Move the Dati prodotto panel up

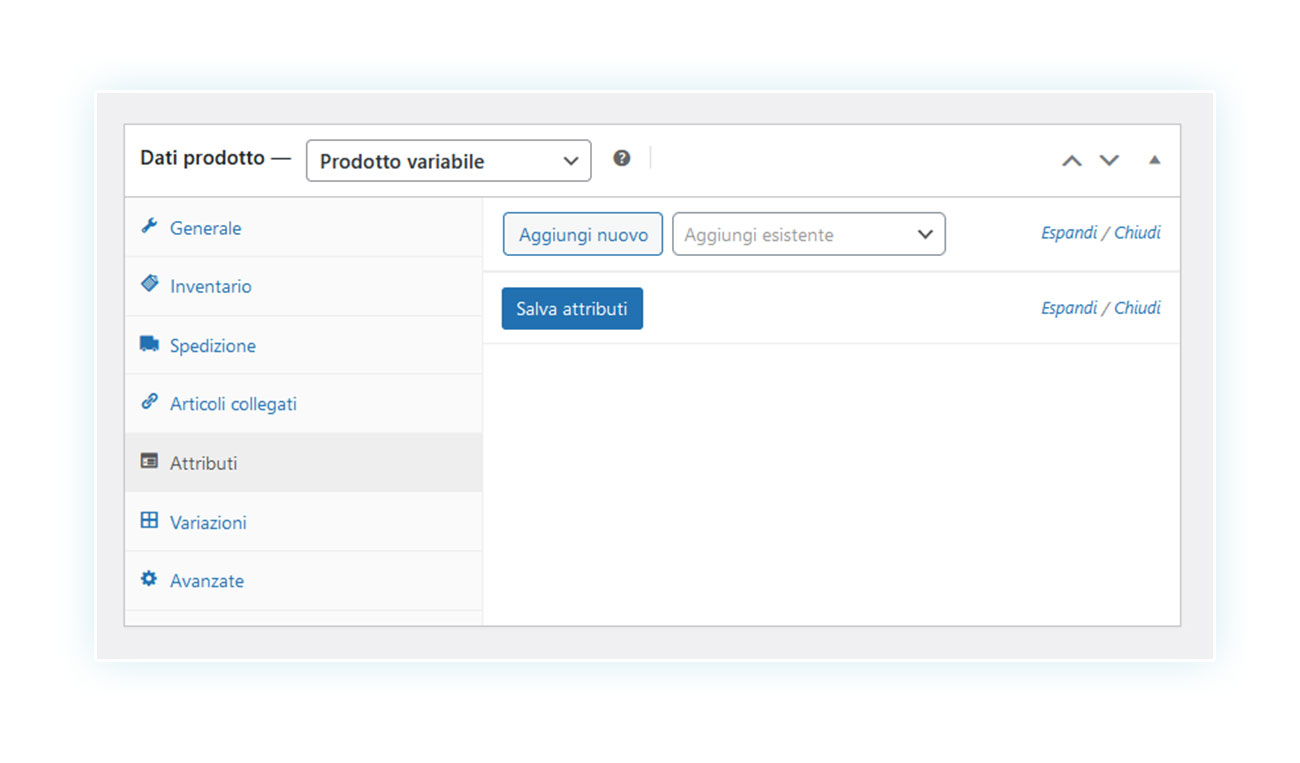click(x=1071, y=160)
